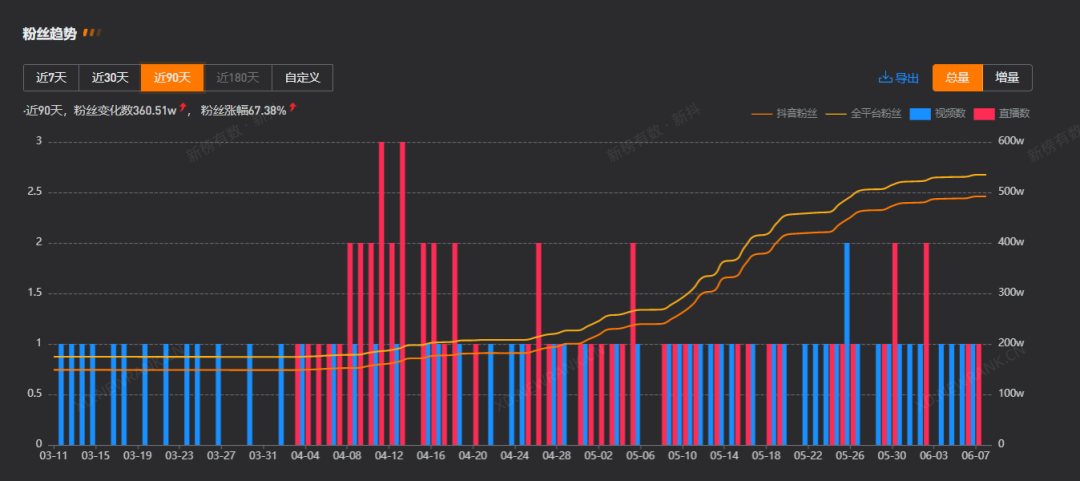Toggle the 抖音粉丝 line legend marker
Viewport: 1080px width, 481px height.
[x=762, y=114]
